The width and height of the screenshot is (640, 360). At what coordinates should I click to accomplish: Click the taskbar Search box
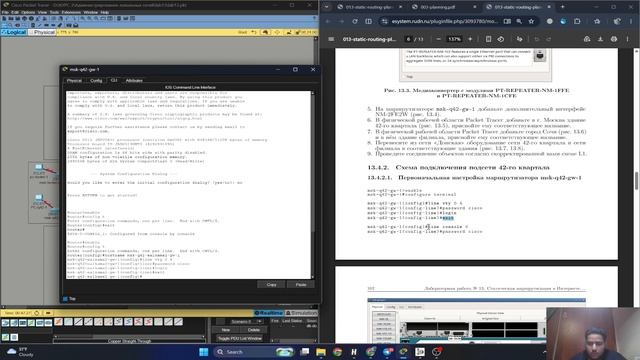254,352
